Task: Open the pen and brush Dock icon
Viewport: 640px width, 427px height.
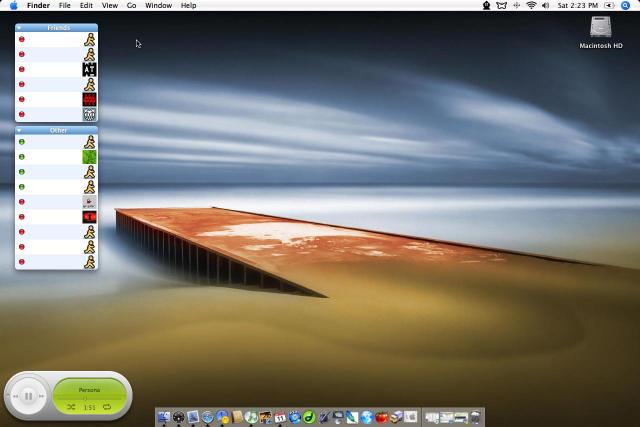Action: [x=324, y=417]
